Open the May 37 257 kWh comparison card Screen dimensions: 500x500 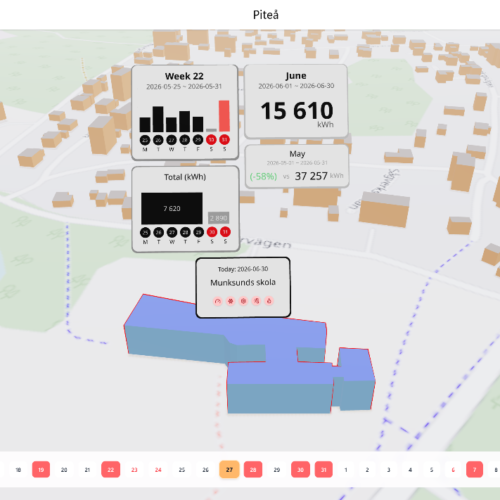(297, 166)
